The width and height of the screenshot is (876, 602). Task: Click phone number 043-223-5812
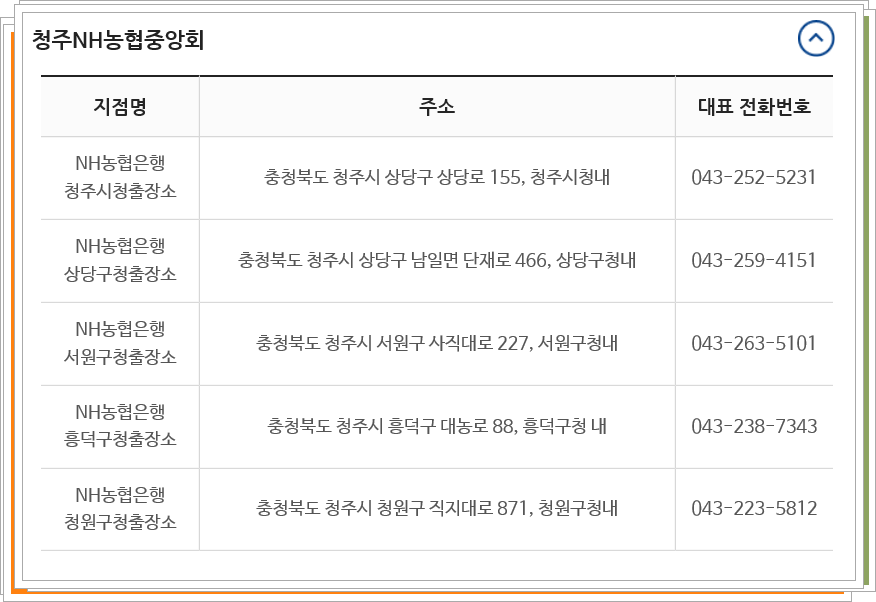pos(754,508)
